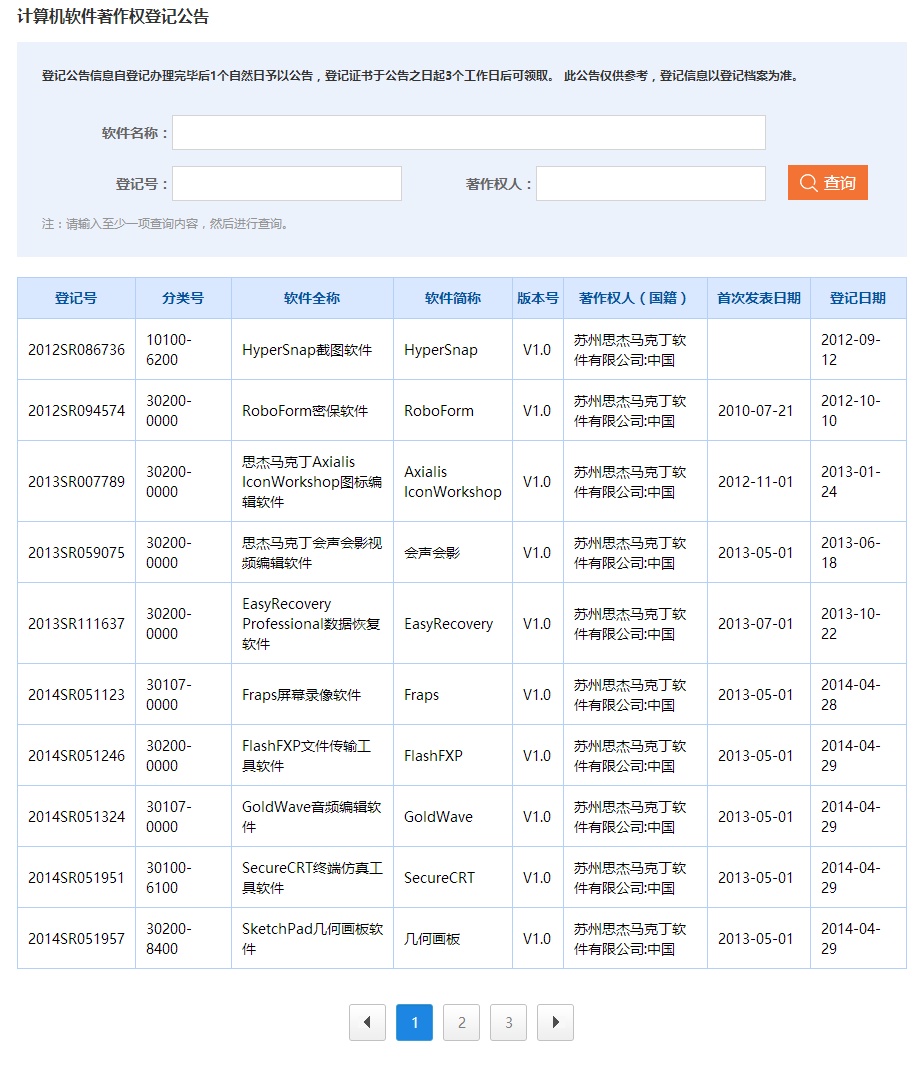Click EasyRecovery Professional数据恢复软件 cell

click(311, 624)
